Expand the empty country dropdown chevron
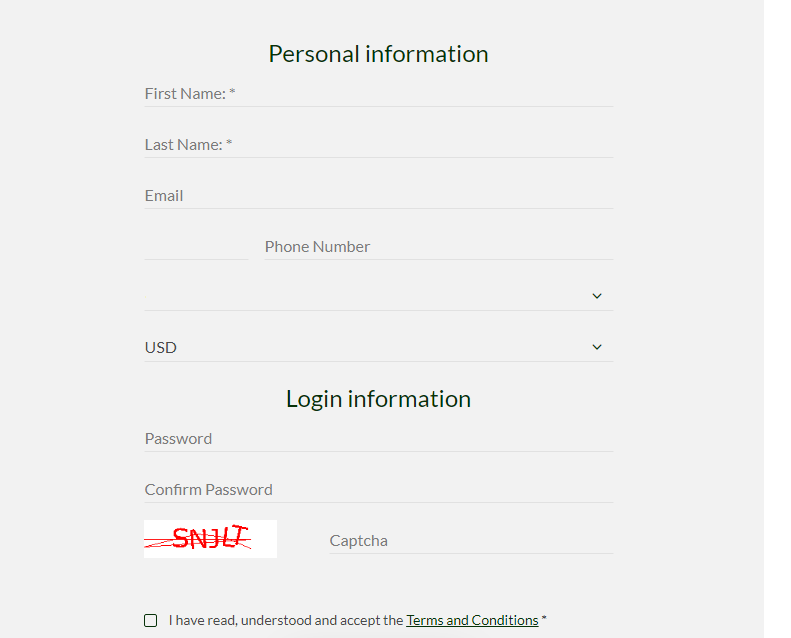The height and width of the screenshot is (638, 791). (597, 296)
